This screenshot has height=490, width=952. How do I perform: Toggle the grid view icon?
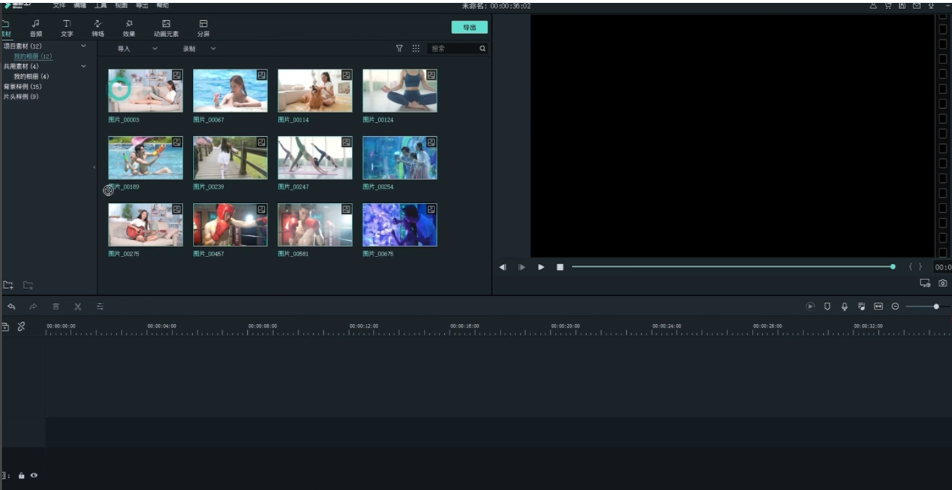tap(416, 48)
